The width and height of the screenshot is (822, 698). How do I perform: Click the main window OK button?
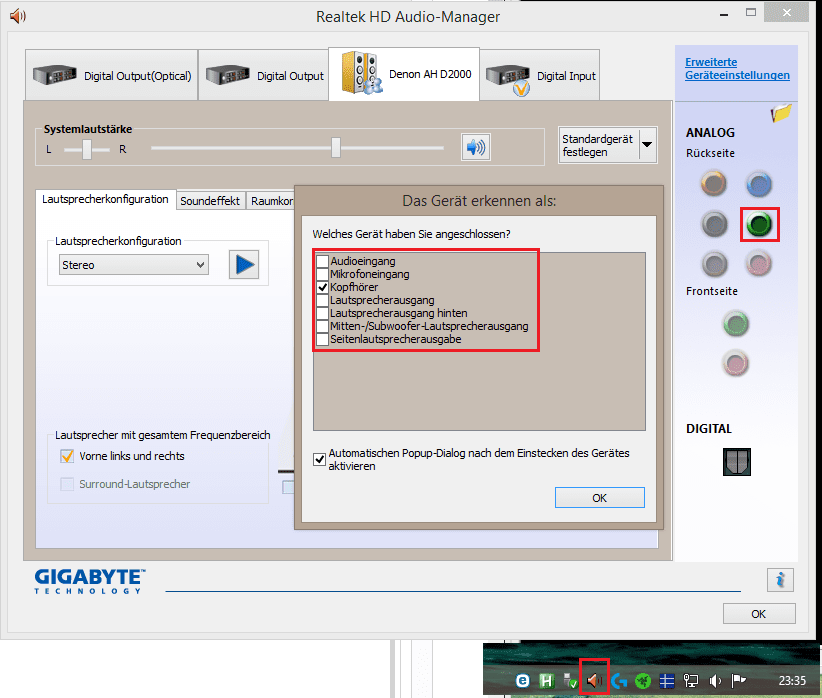[x=759, y=614]
